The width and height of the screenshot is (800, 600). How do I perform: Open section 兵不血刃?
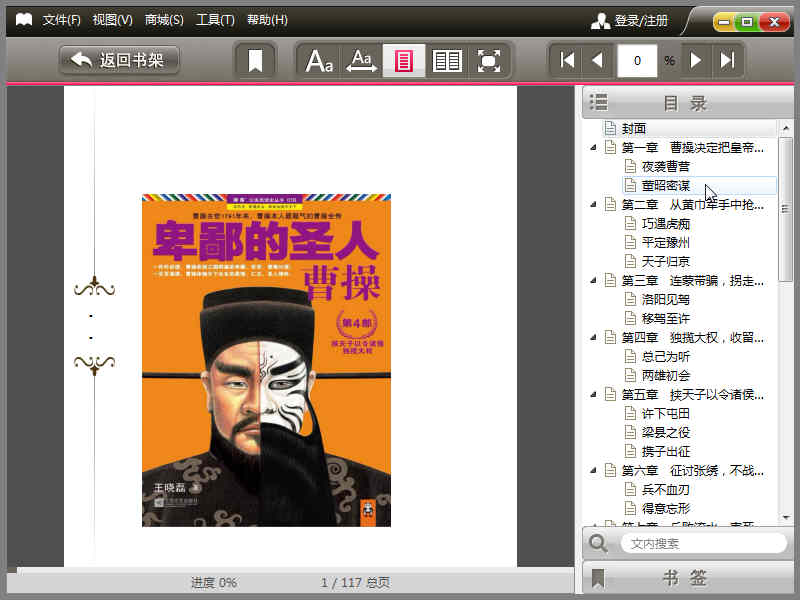pyautogui.click(x=665, y=490)
